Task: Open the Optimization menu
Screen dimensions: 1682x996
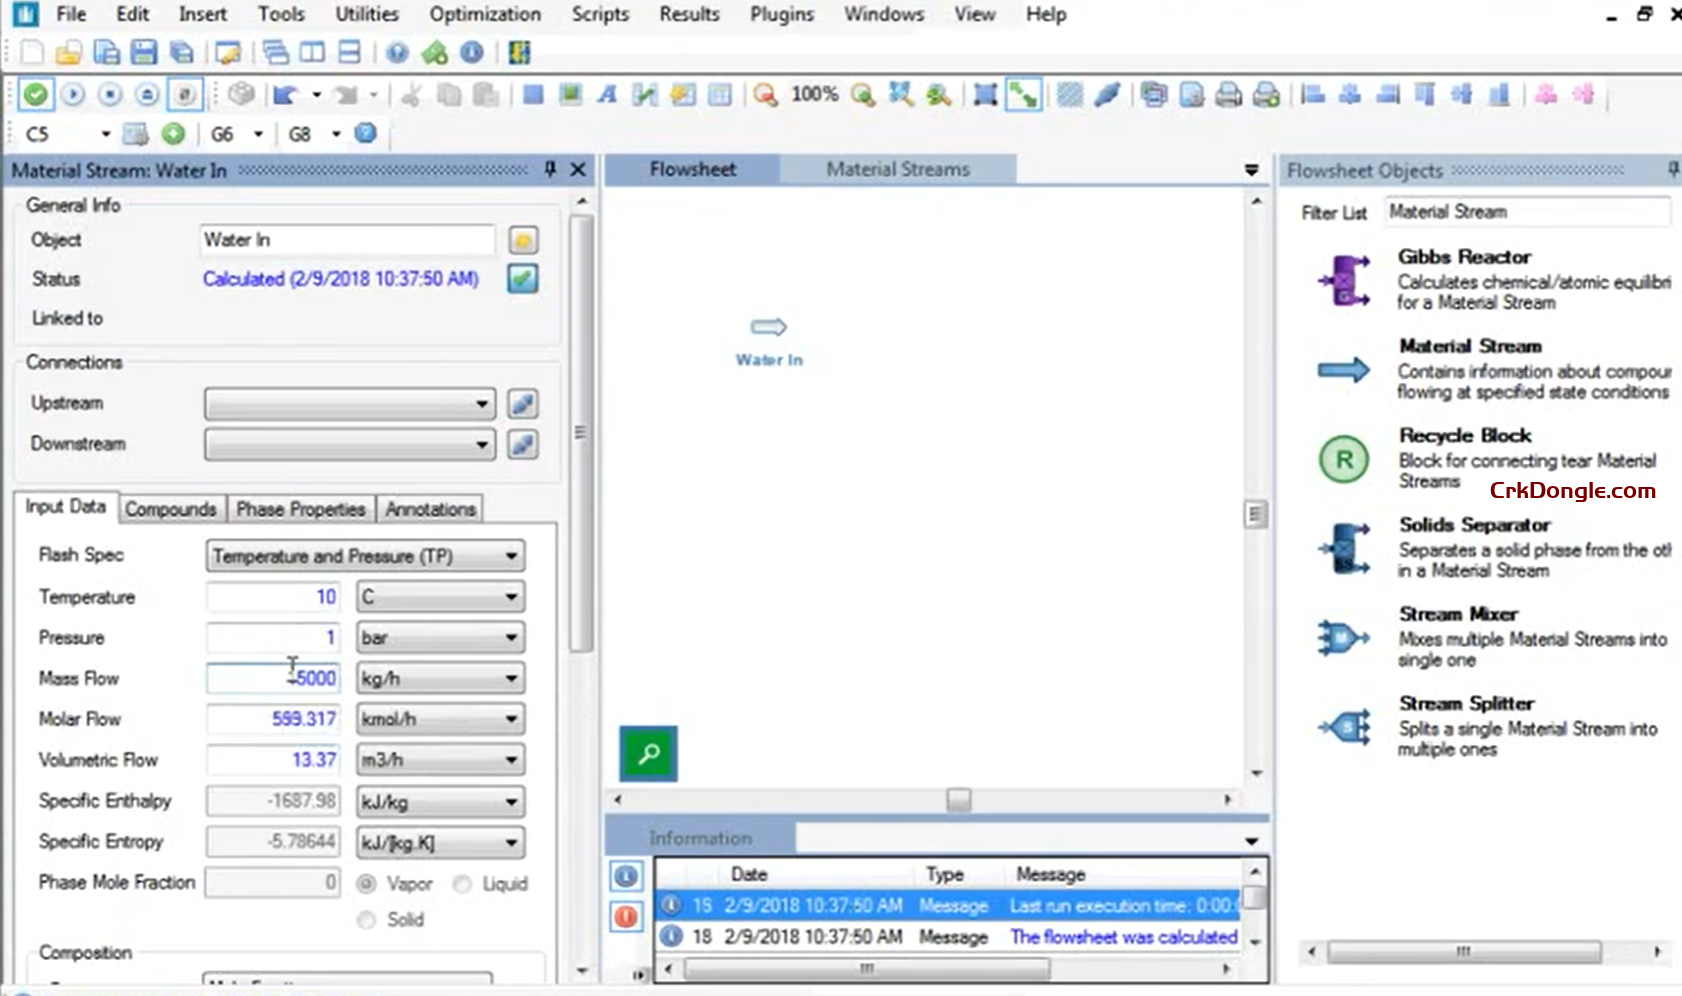Action: [x=485, y=14]
